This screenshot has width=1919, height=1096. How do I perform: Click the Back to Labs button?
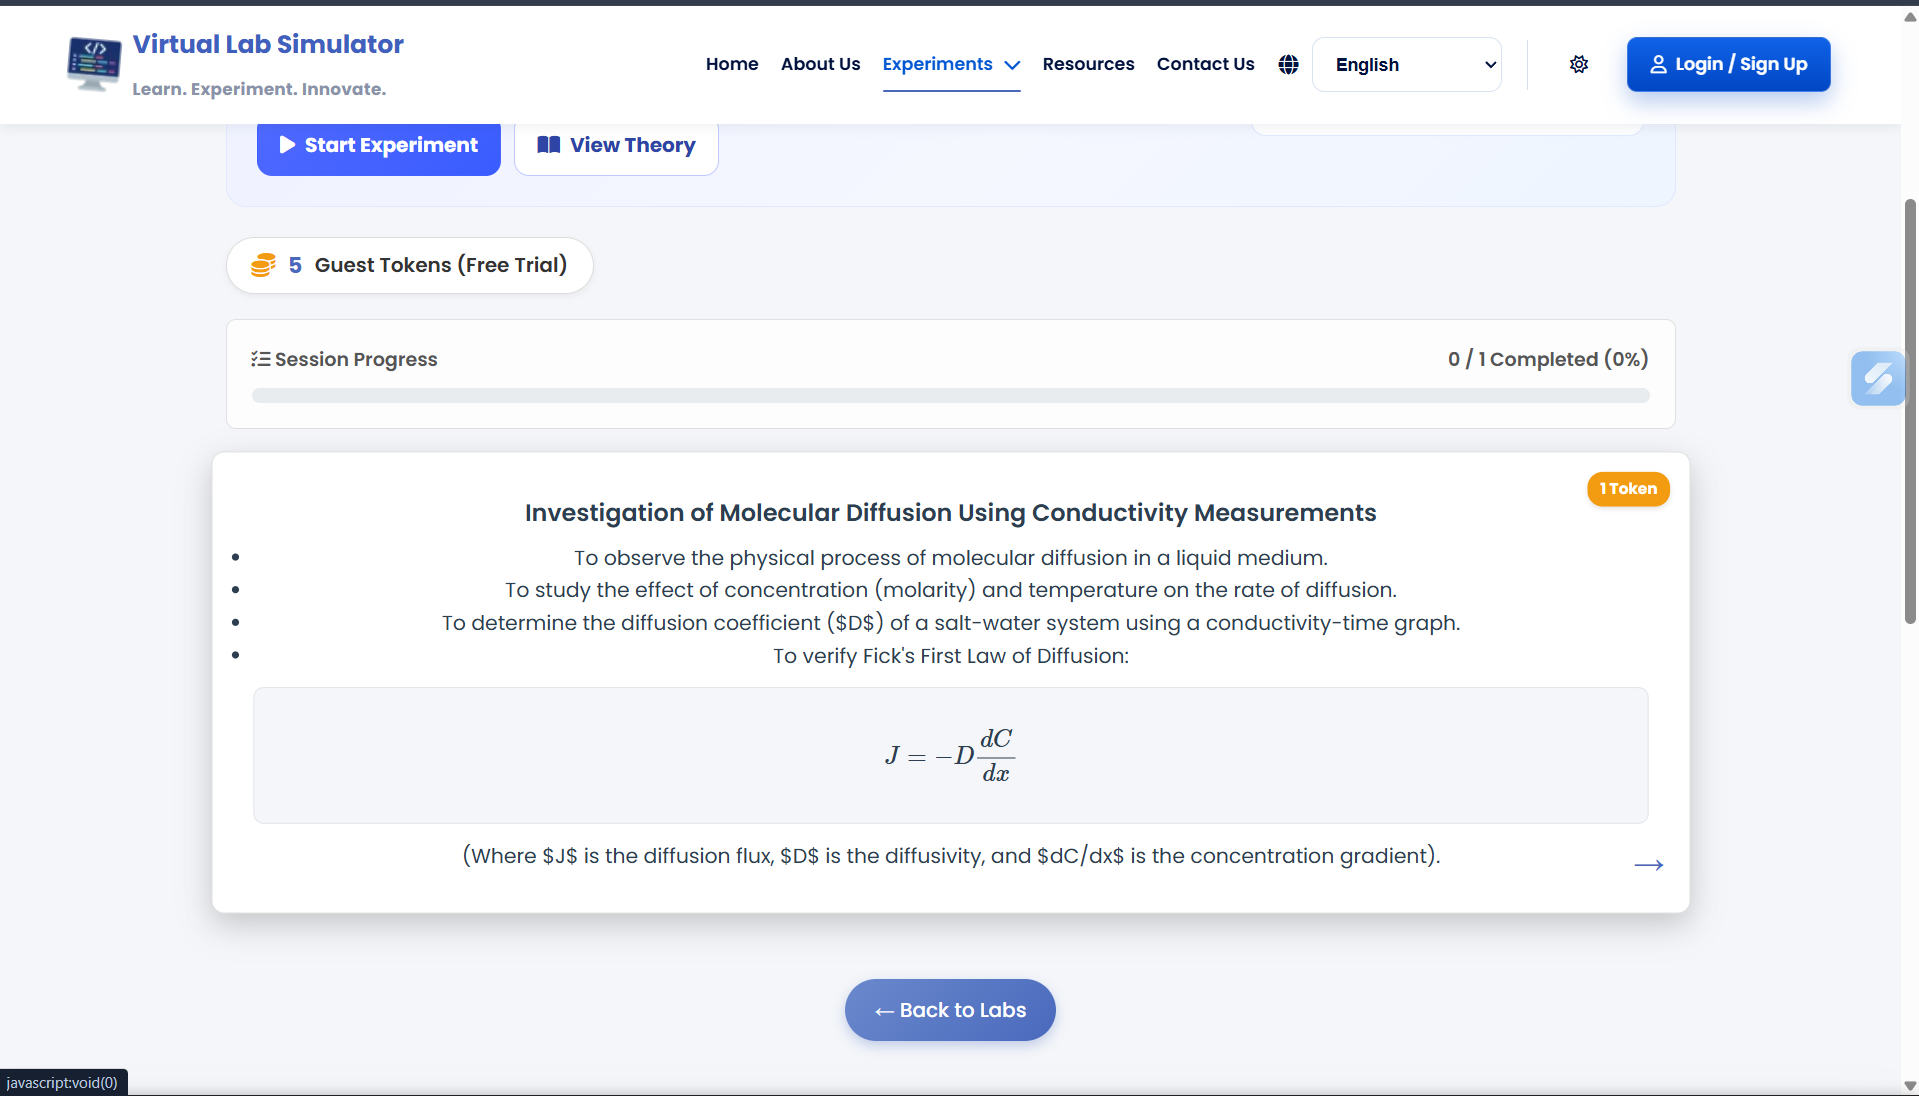pos(950,1010)
